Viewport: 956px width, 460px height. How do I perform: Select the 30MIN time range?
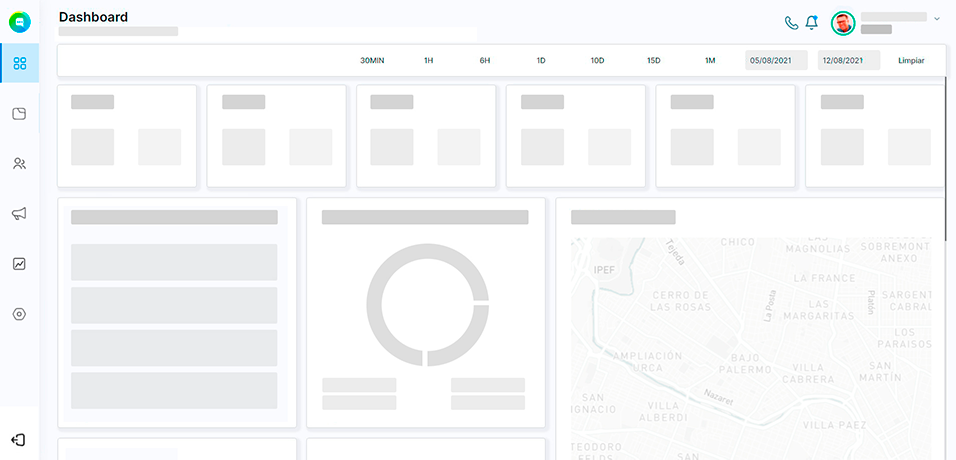(x=372, y=61)
